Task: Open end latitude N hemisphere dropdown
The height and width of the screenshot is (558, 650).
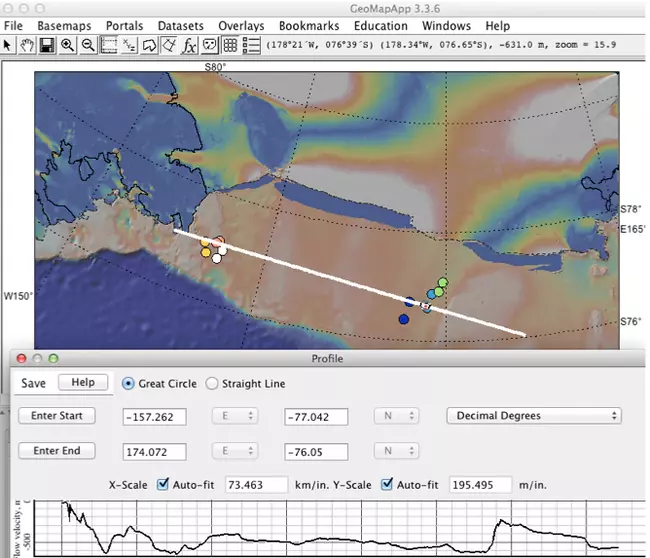Action: coord(397,451)
